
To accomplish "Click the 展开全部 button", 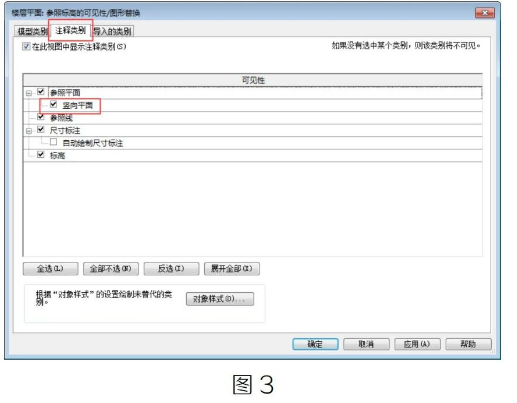I will [232, 269].
